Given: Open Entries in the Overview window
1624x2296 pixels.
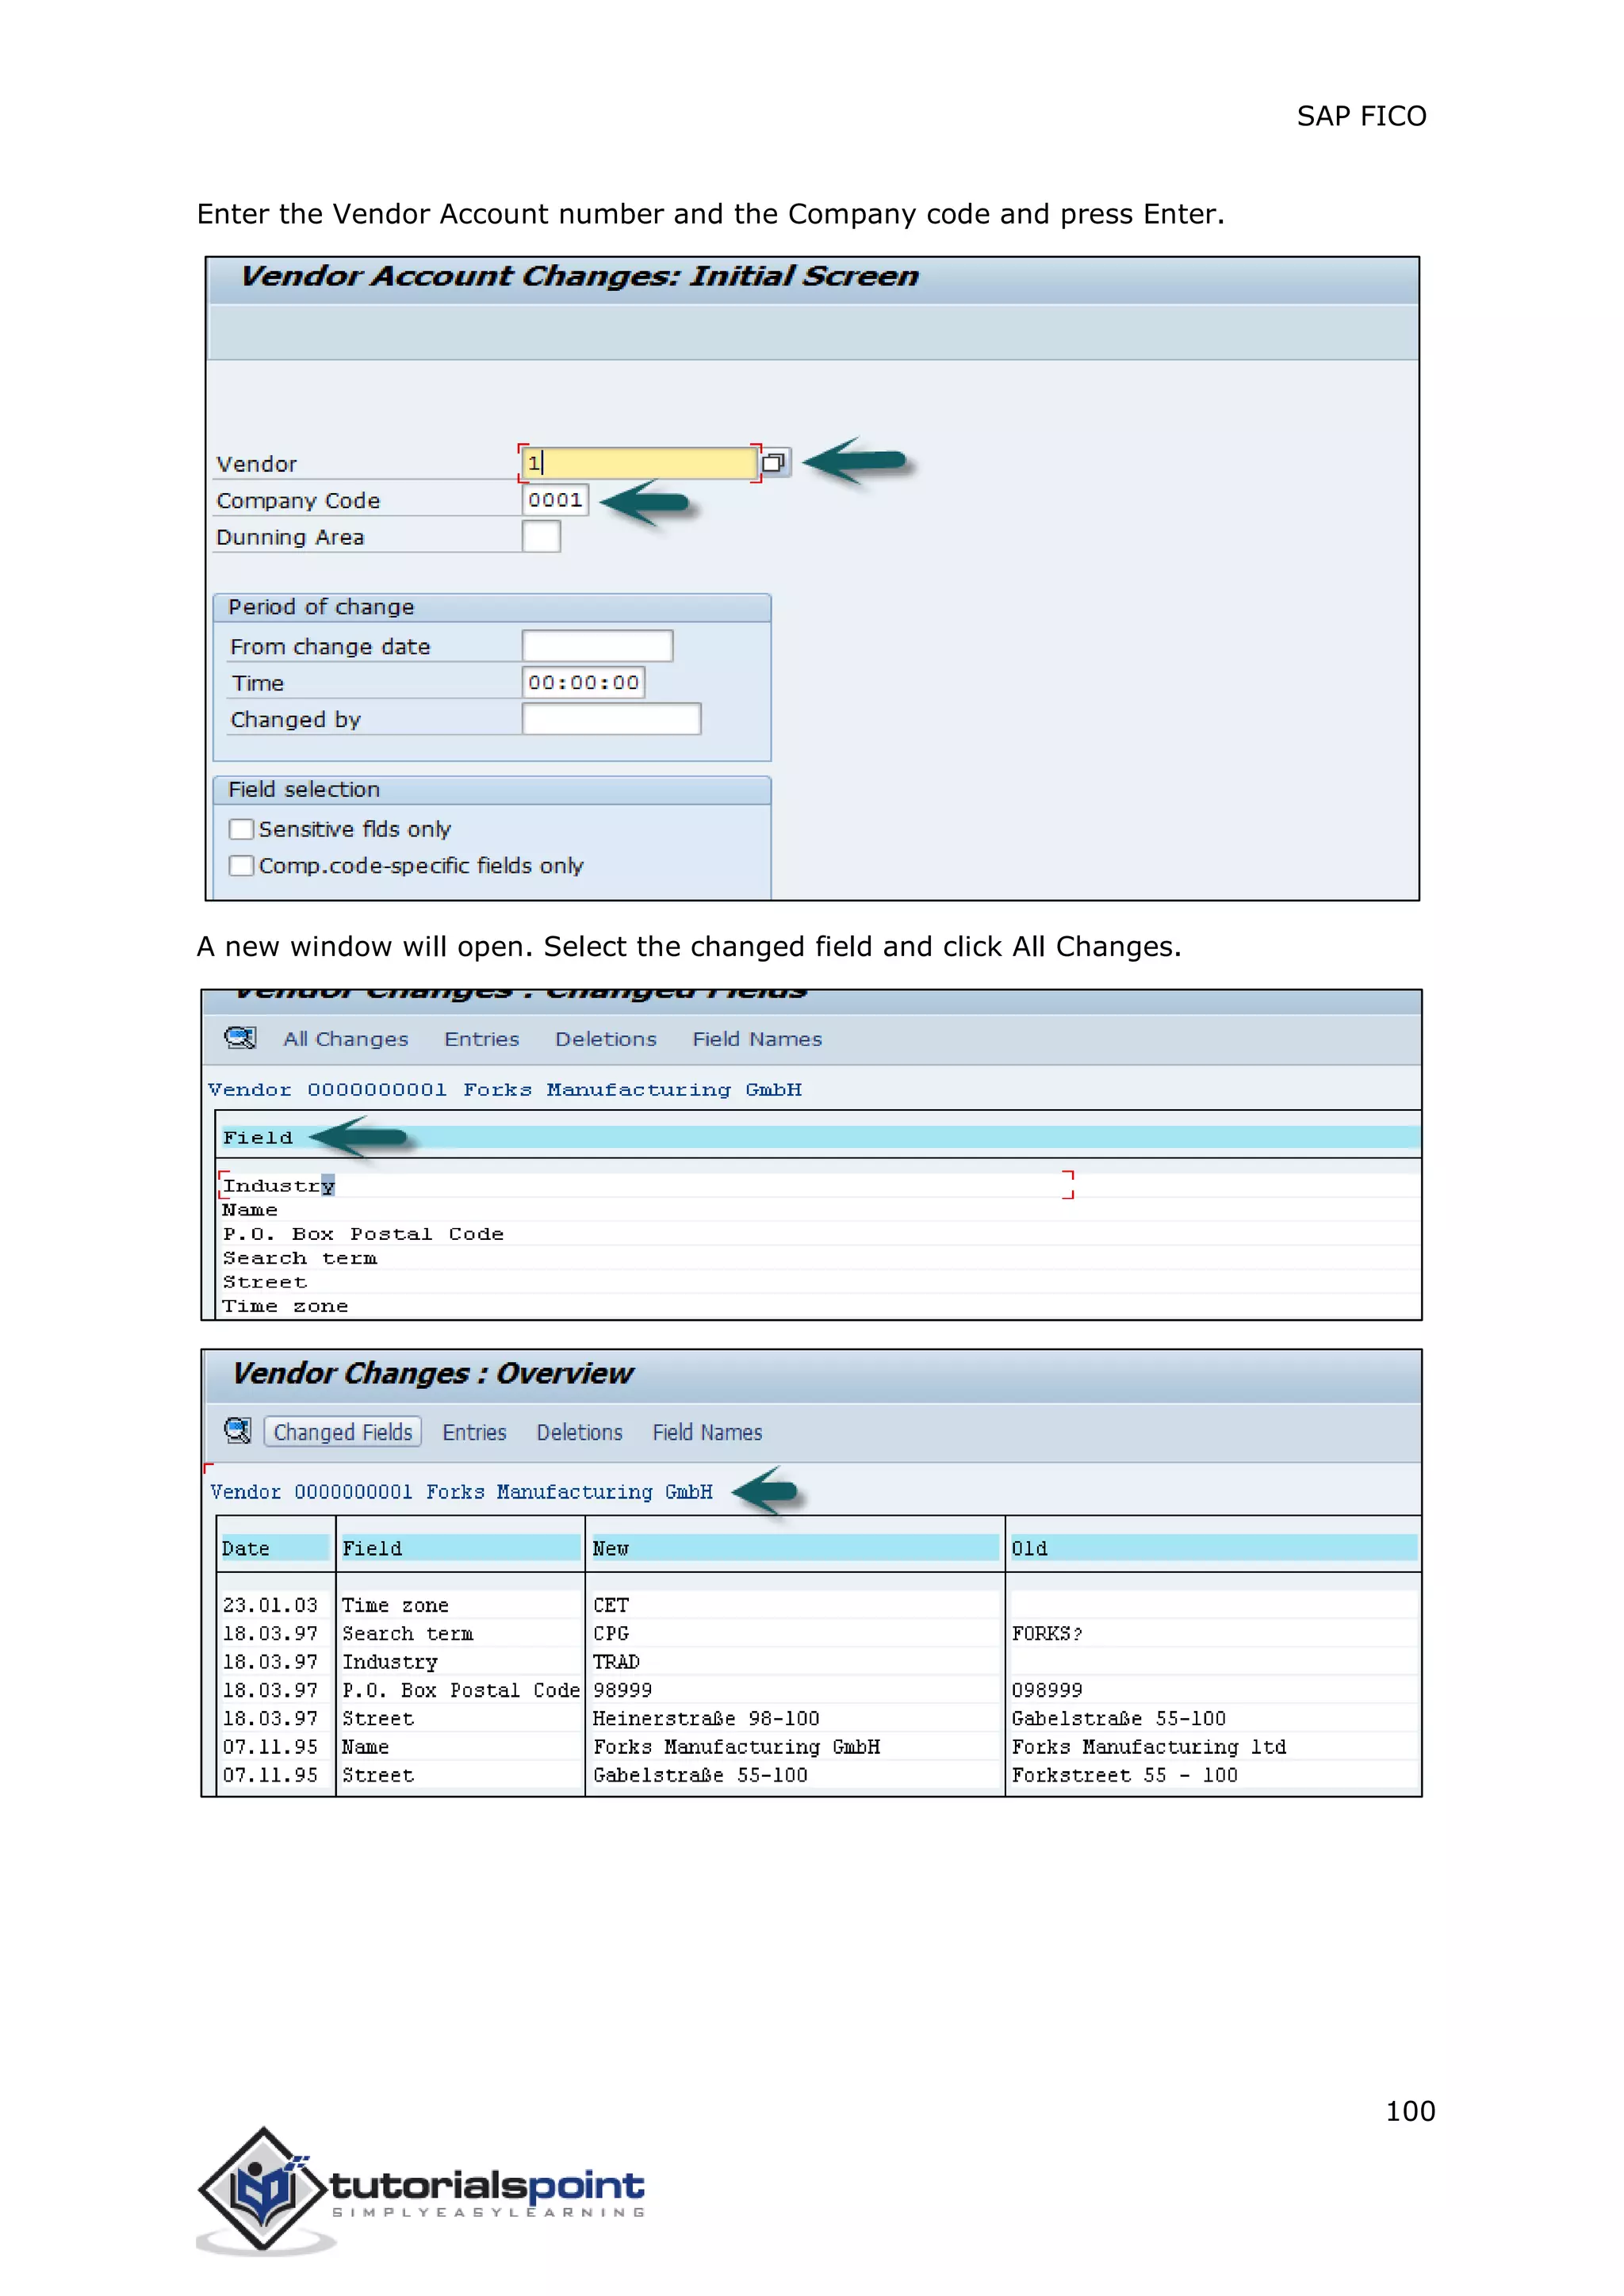Looking at the screenshot, I should click(x=474, y=1432).
